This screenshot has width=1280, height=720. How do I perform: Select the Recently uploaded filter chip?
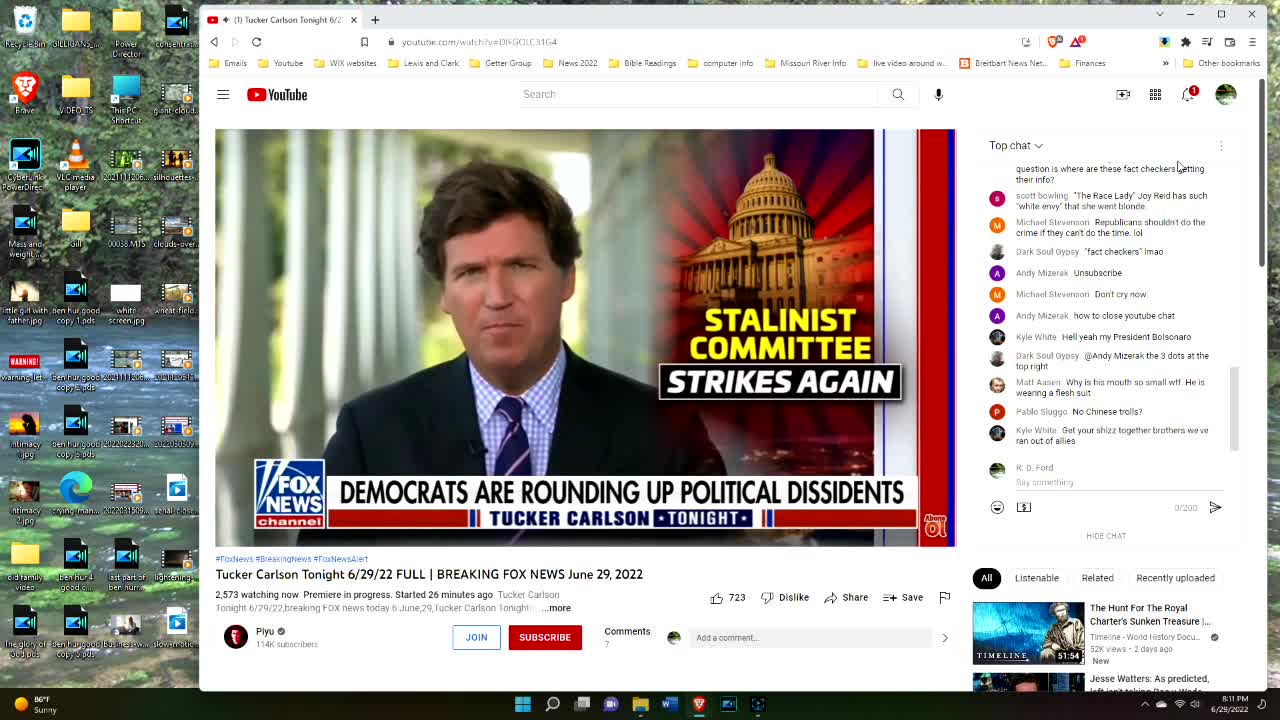(x=1175, y=578)
